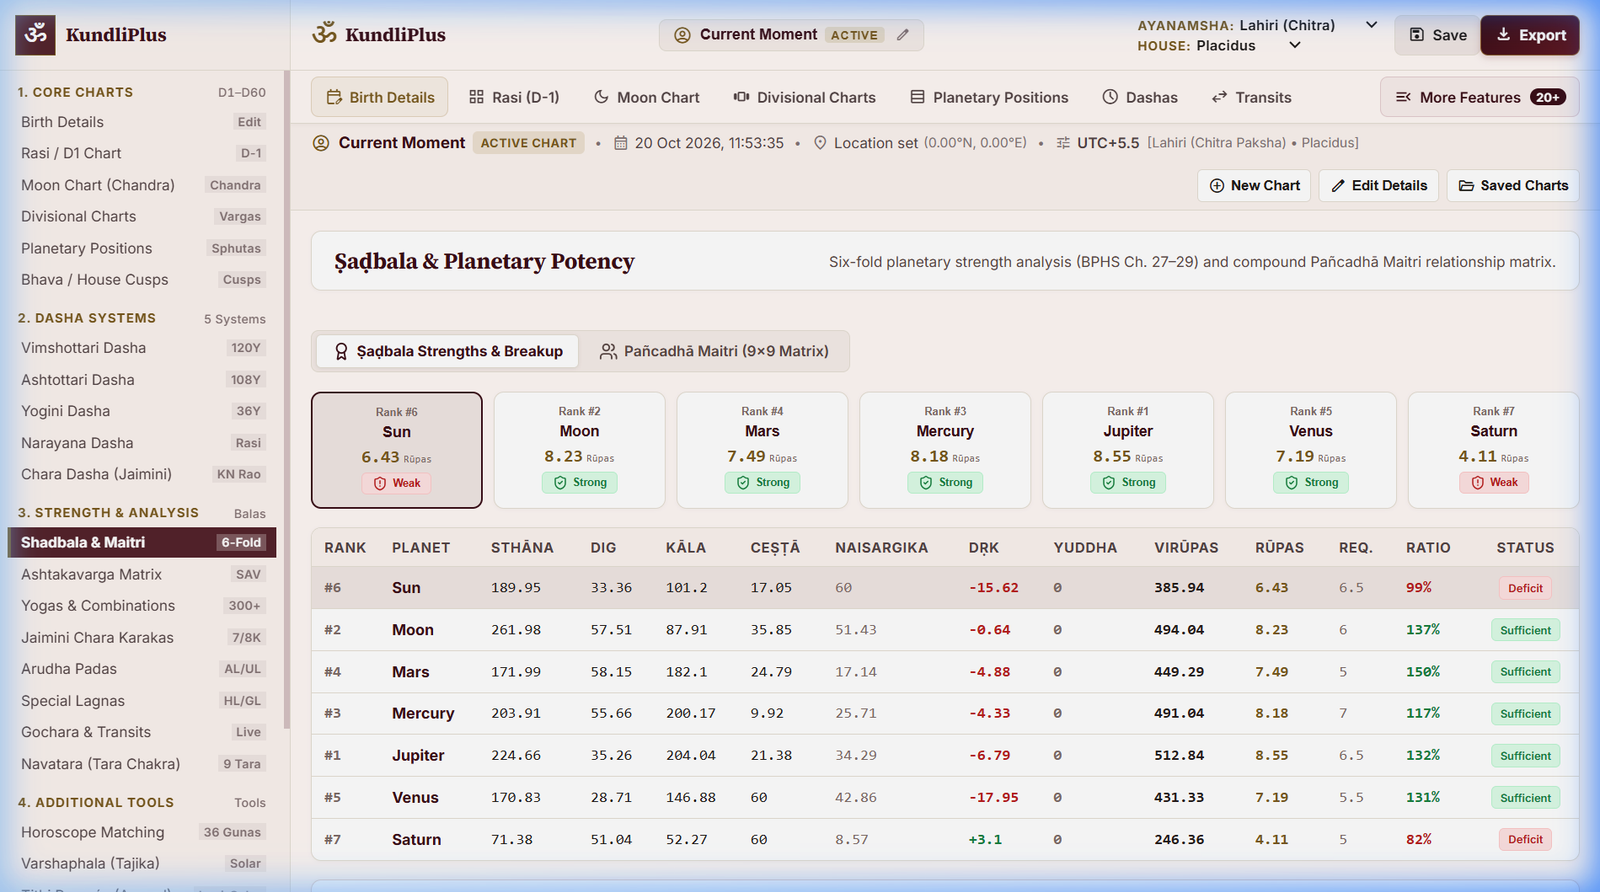
Task: Create a New Chart
Action: click(x=1254, y=186)
